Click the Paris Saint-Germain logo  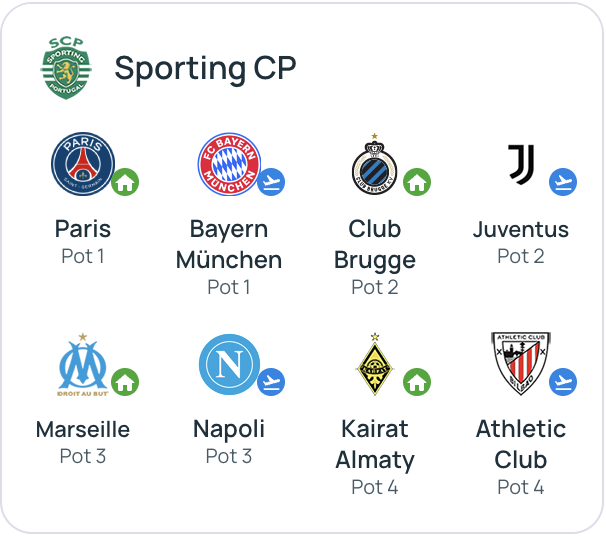(83, 165)
